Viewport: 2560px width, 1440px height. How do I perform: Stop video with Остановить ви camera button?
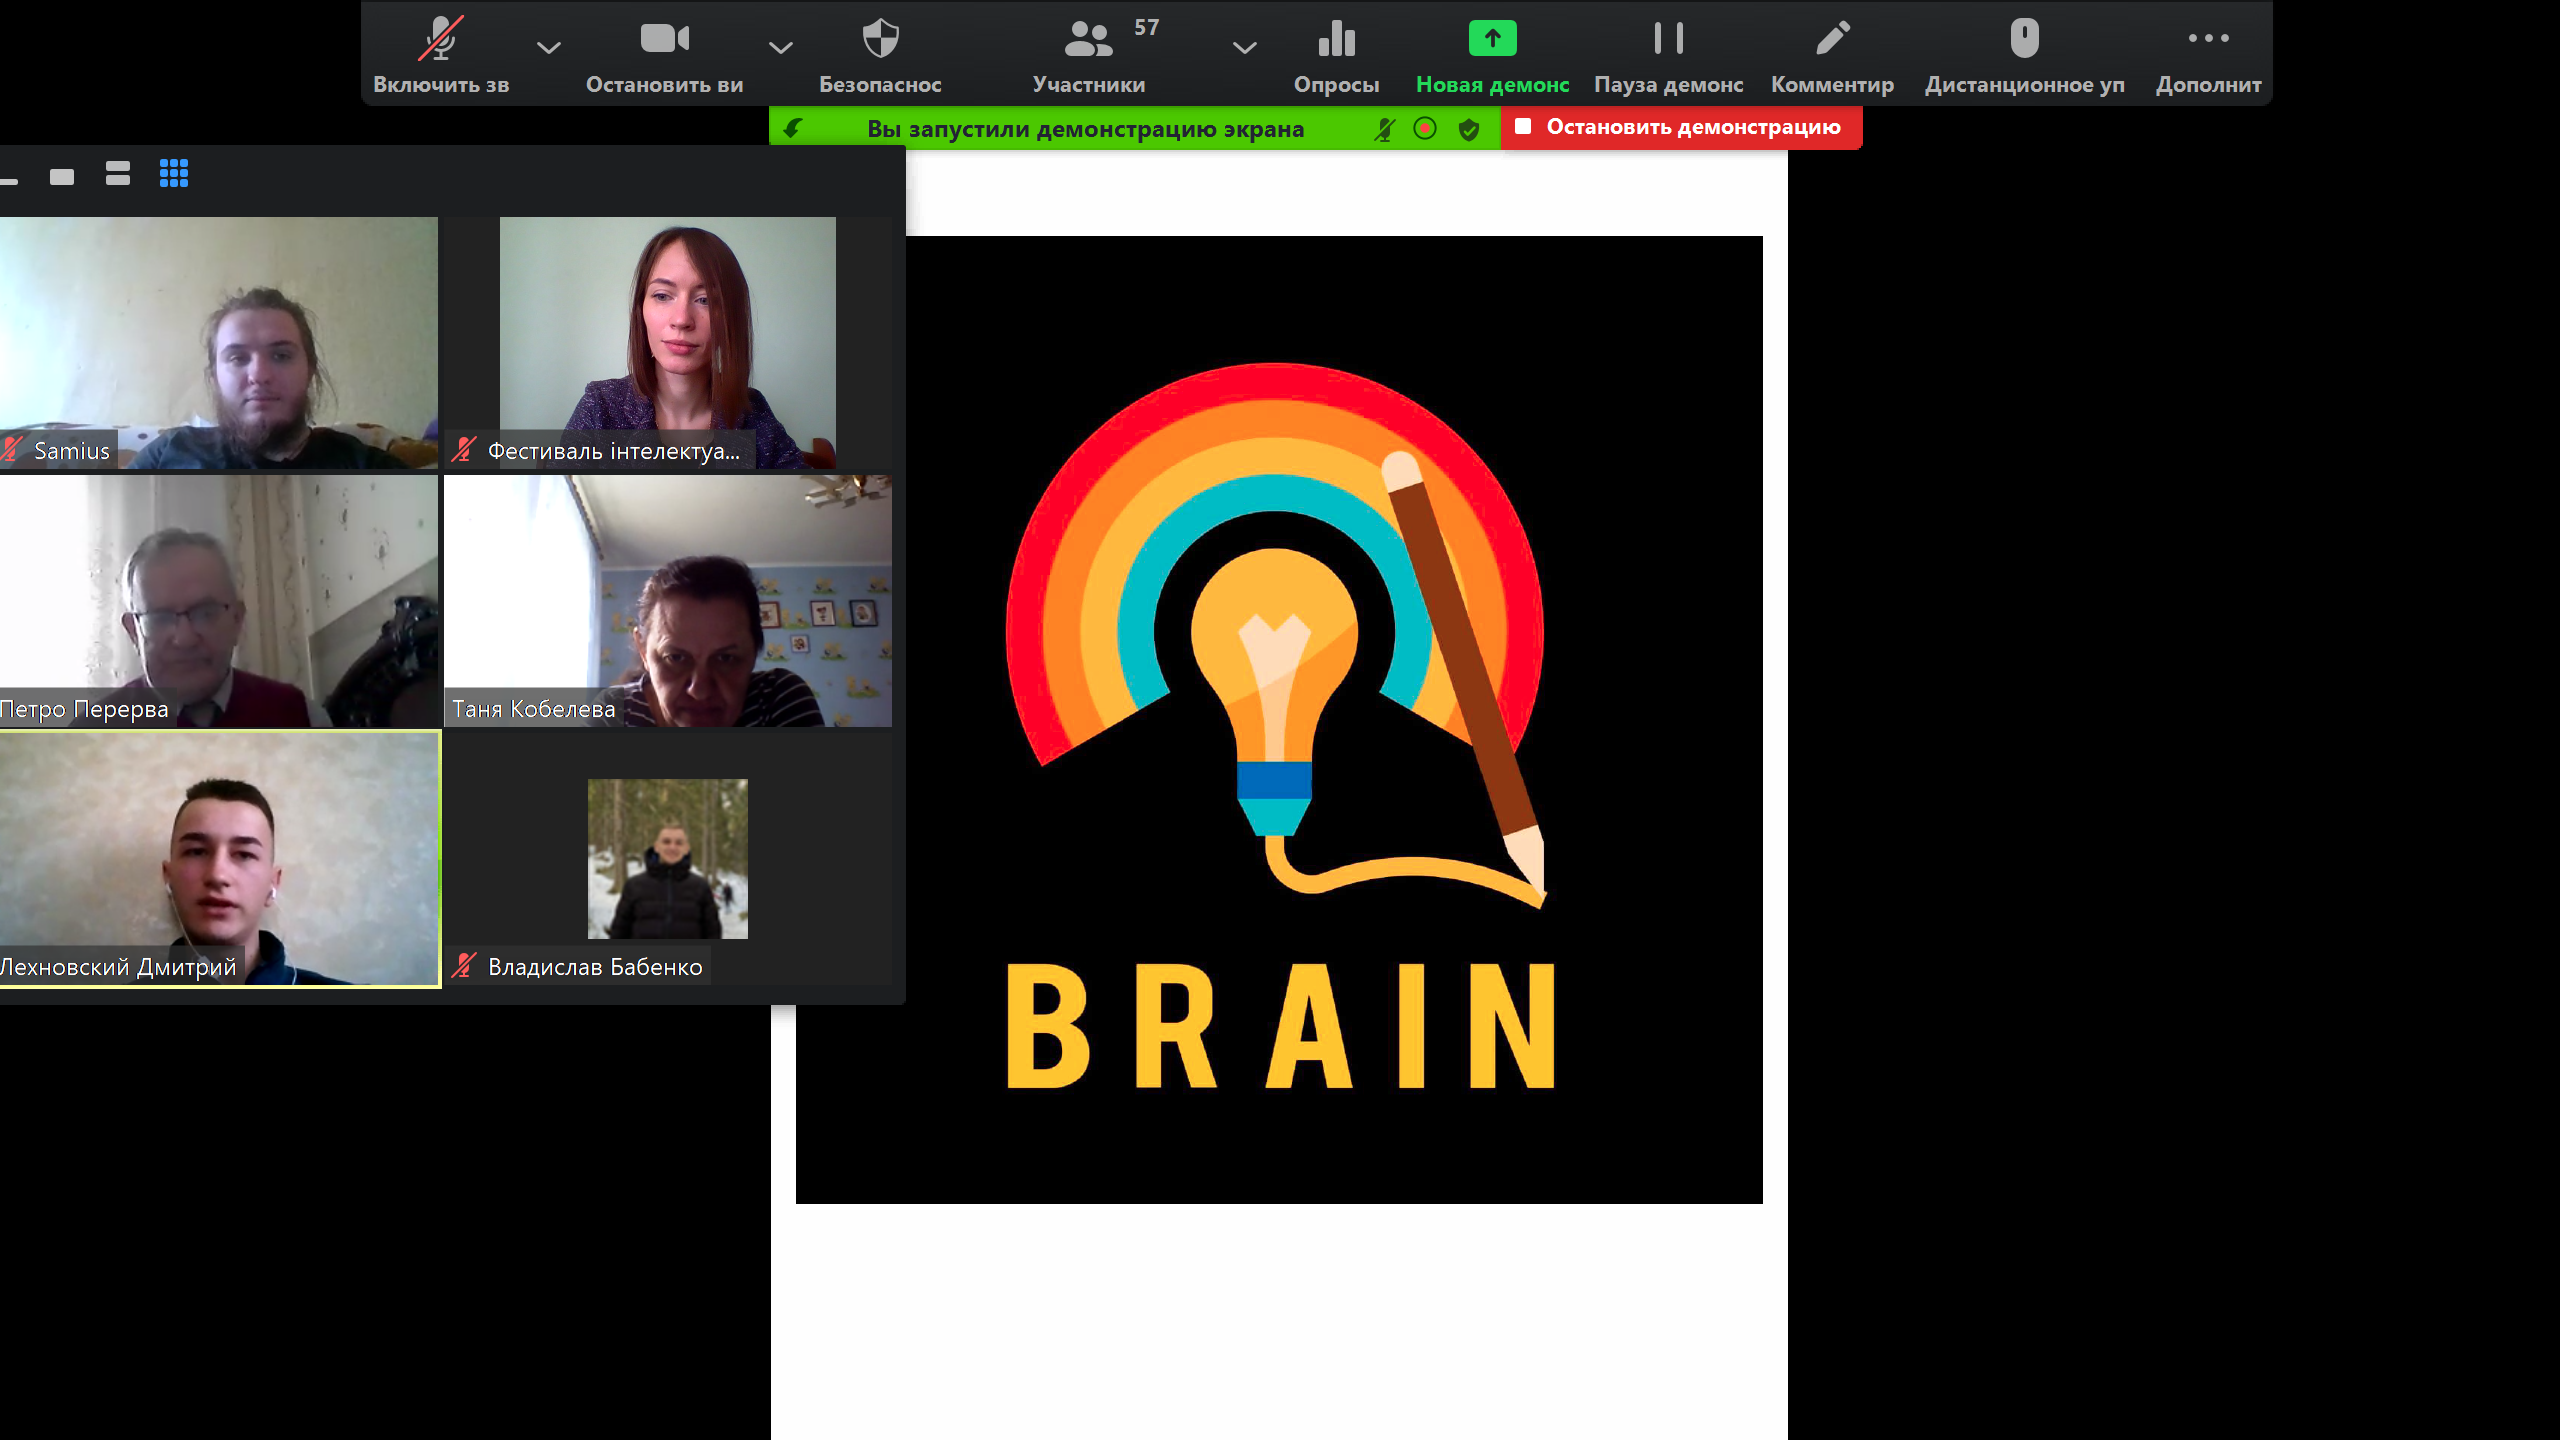pos(664,55)
